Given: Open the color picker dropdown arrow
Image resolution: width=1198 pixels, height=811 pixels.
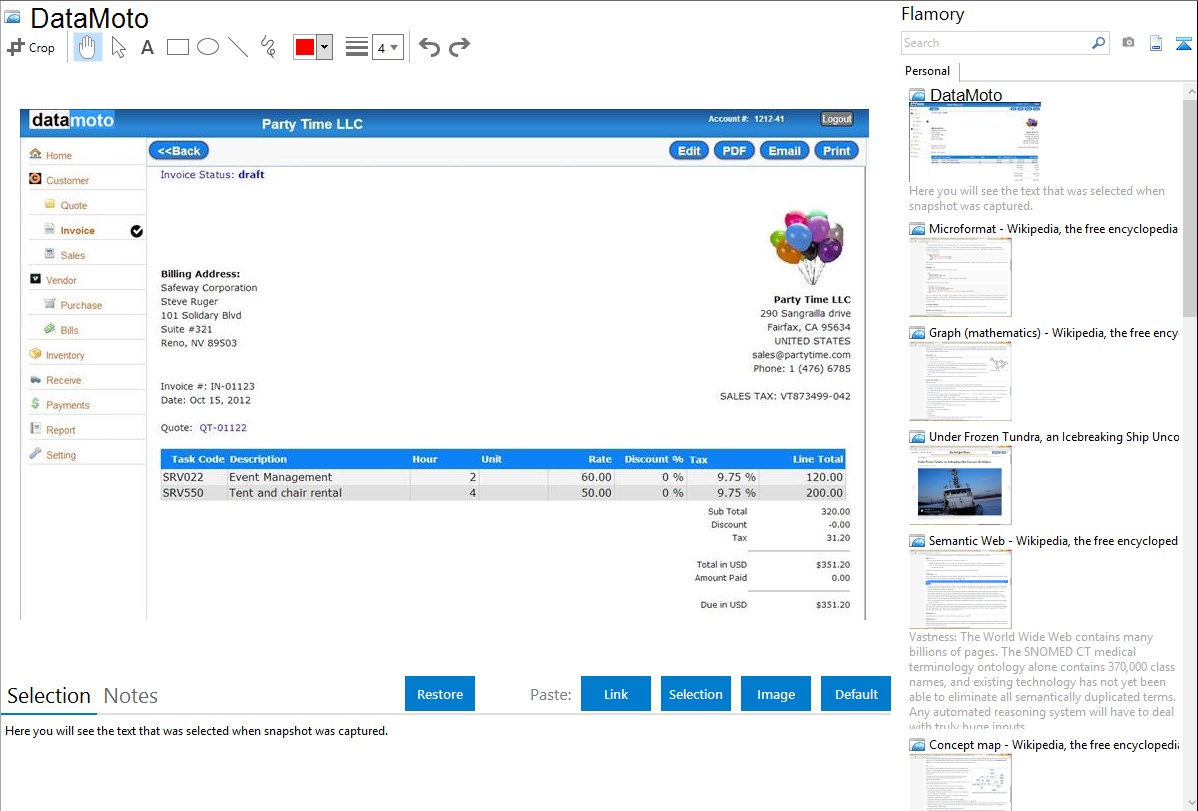Looking at the screenshot, I should (x=325, y=47).
